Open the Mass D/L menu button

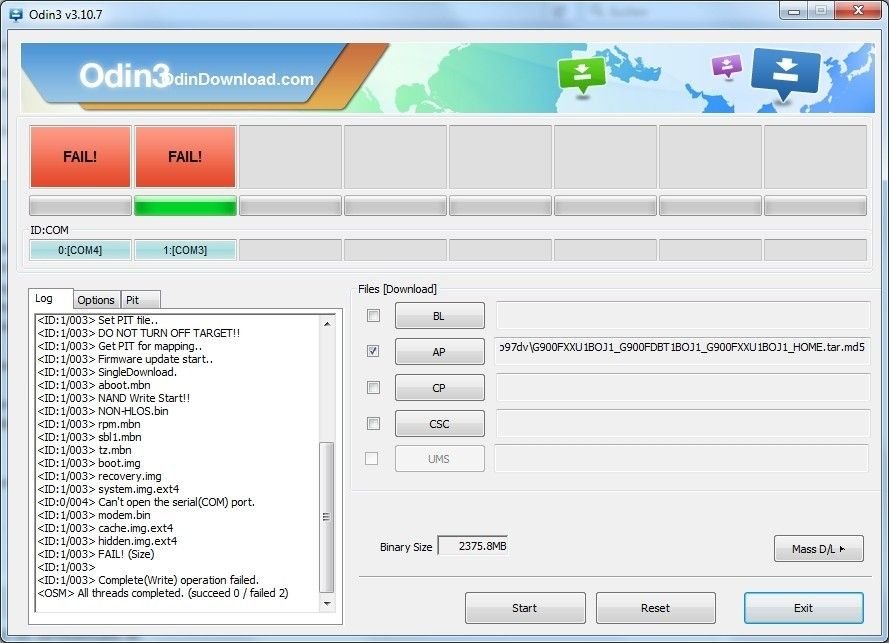pyautogui.click(x=818, y=548)
